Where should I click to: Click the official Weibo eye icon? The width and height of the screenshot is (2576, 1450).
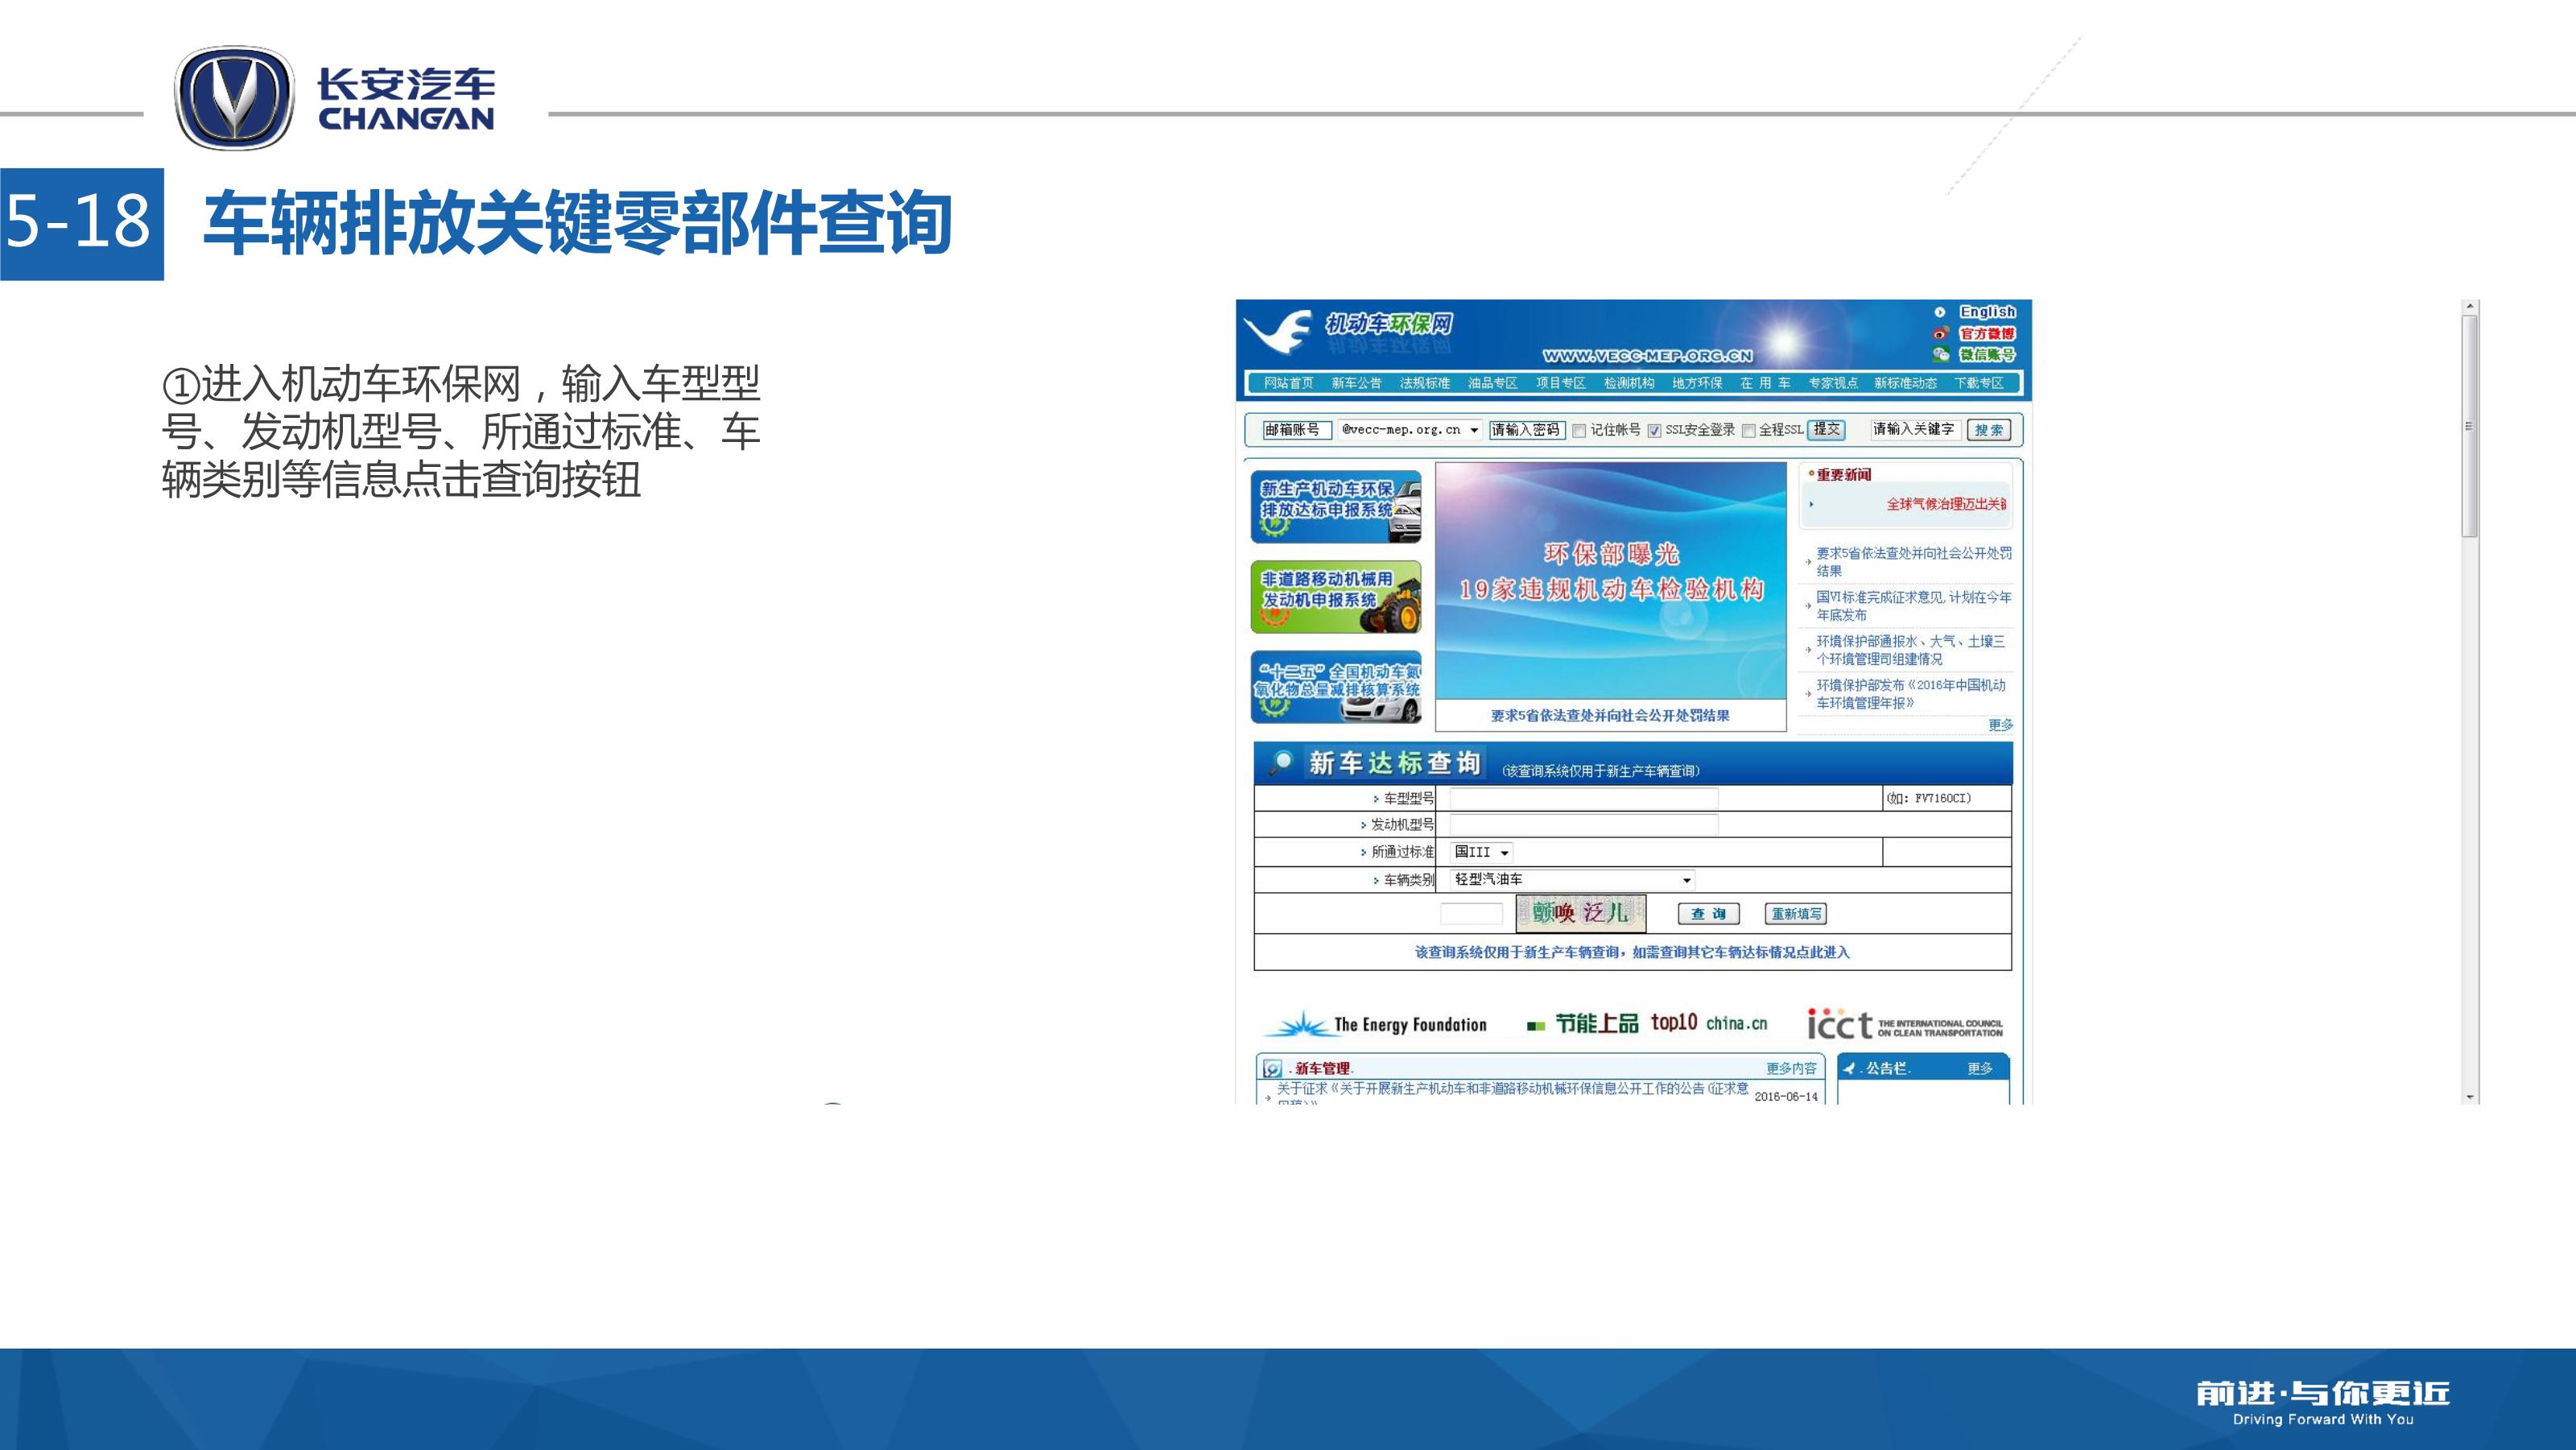(x=1940, y=333)
